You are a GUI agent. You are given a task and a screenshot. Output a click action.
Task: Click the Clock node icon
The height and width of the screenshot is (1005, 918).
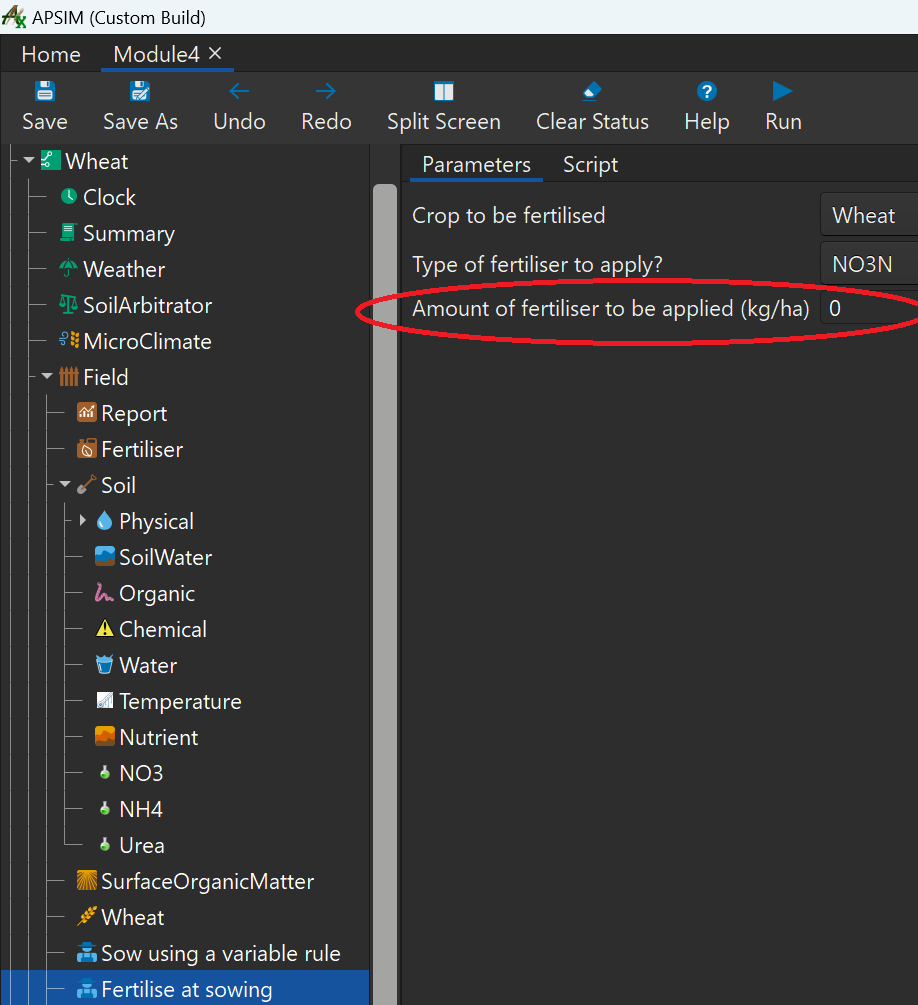69,196
